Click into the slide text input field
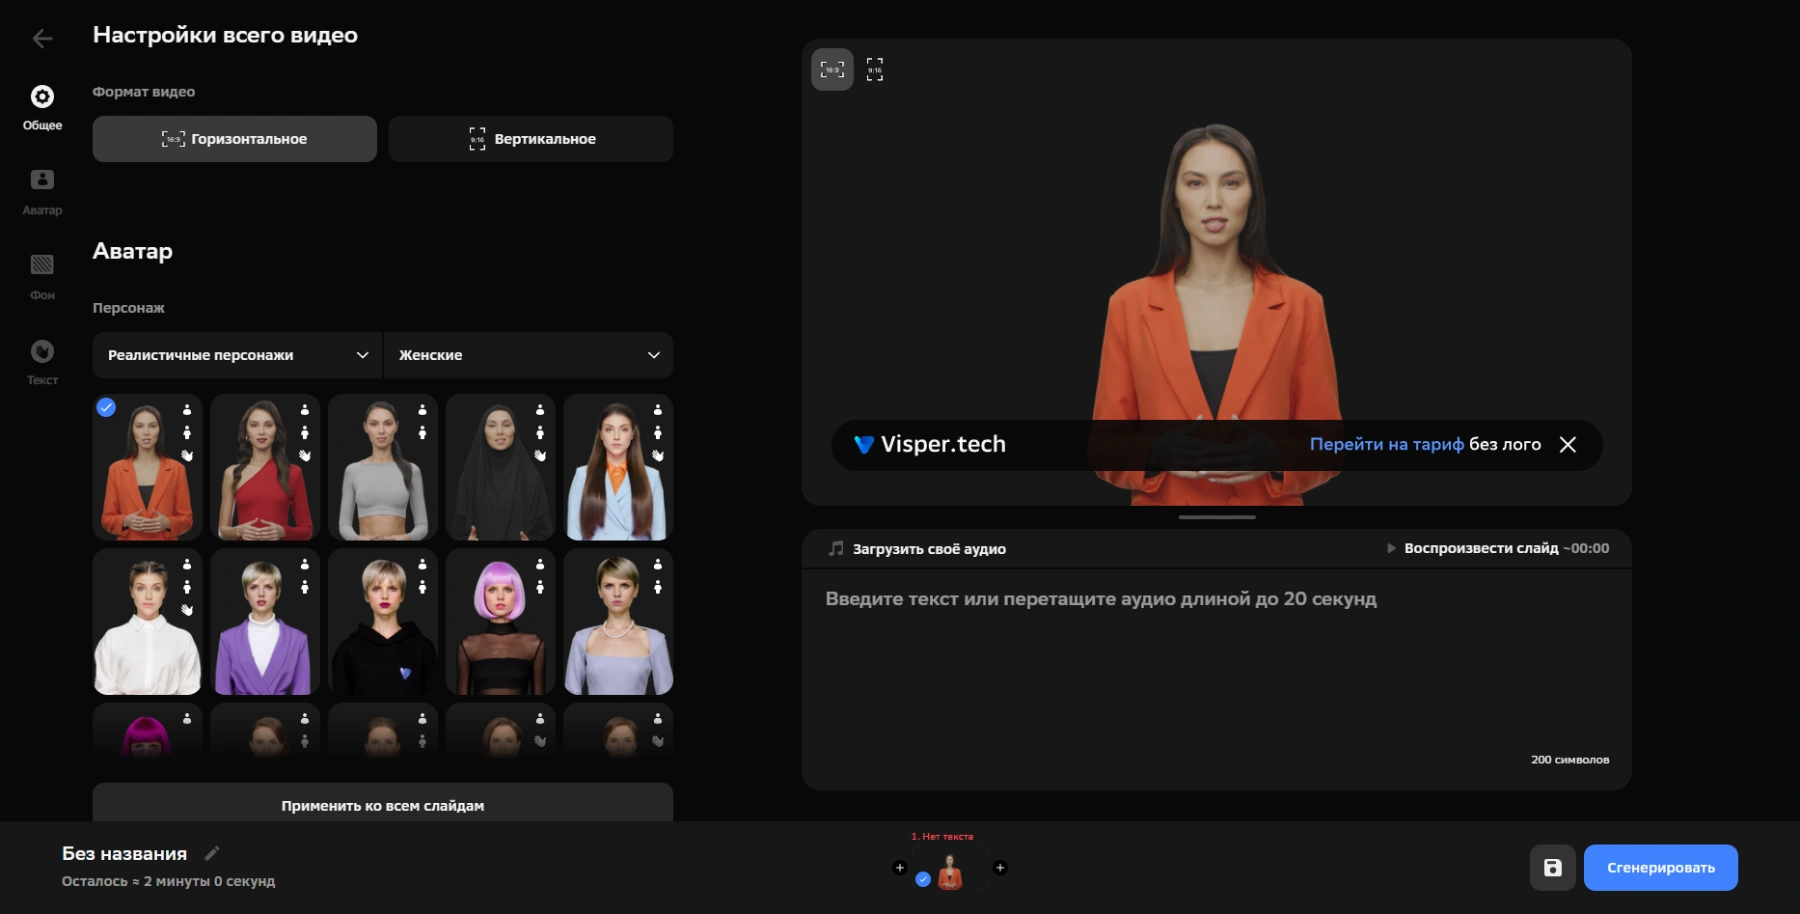This screenshot has height=914, width=1800. click(1215, 670)
